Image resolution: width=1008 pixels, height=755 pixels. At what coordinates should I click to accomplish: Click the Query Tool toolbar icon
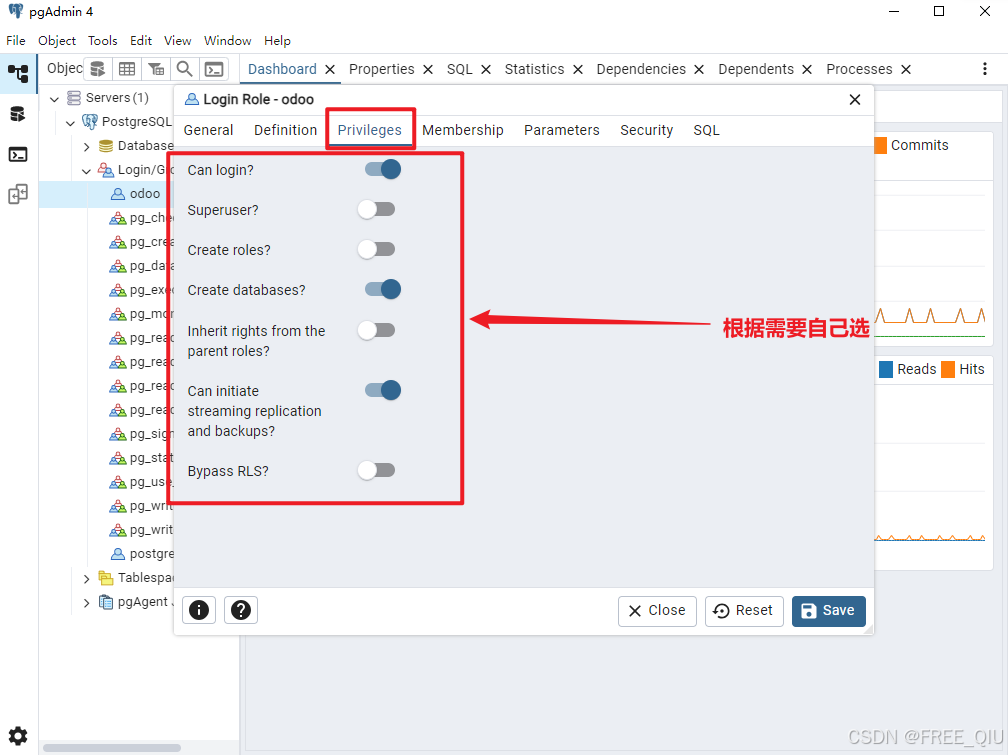(x=98, y=69)
